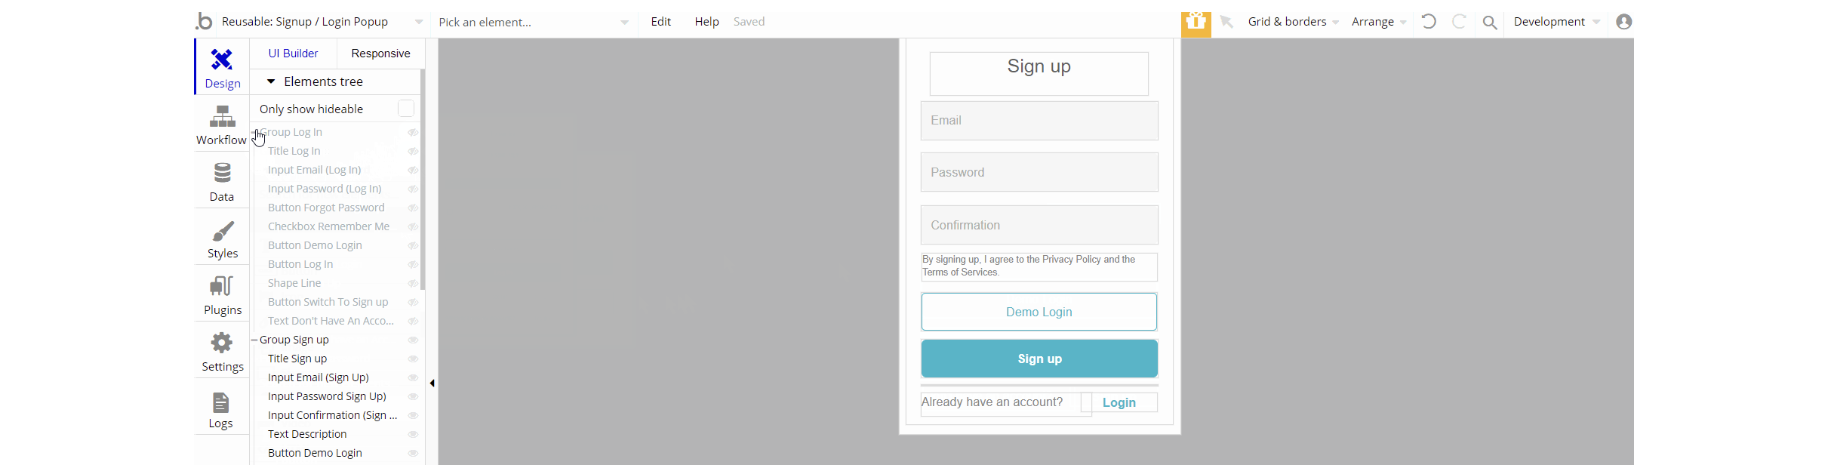Open the Styles section

pos(222,239)
